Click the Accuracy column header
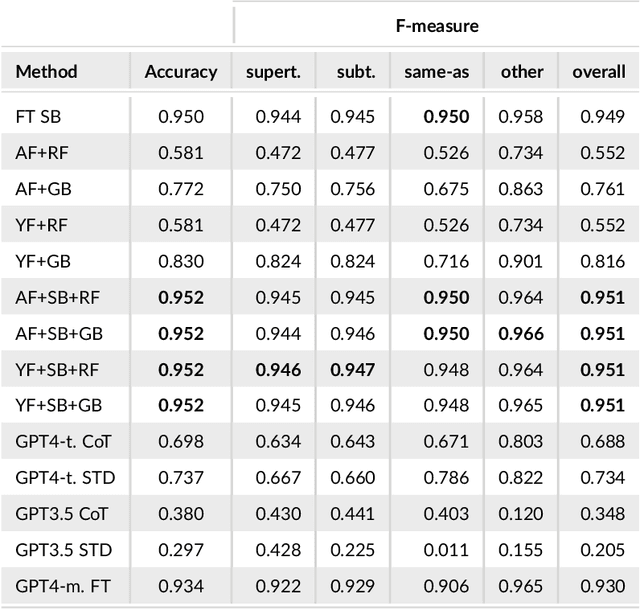 click(181, 72)
